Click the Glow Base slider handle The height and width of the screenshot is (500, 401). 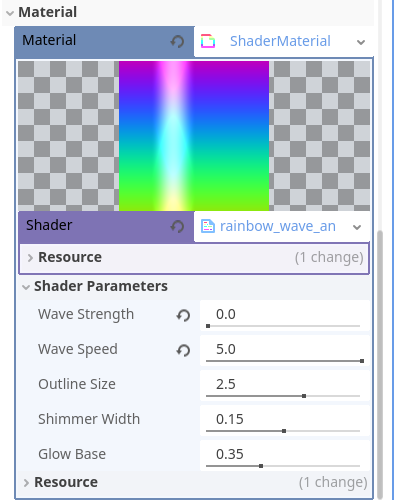point(261,466)
